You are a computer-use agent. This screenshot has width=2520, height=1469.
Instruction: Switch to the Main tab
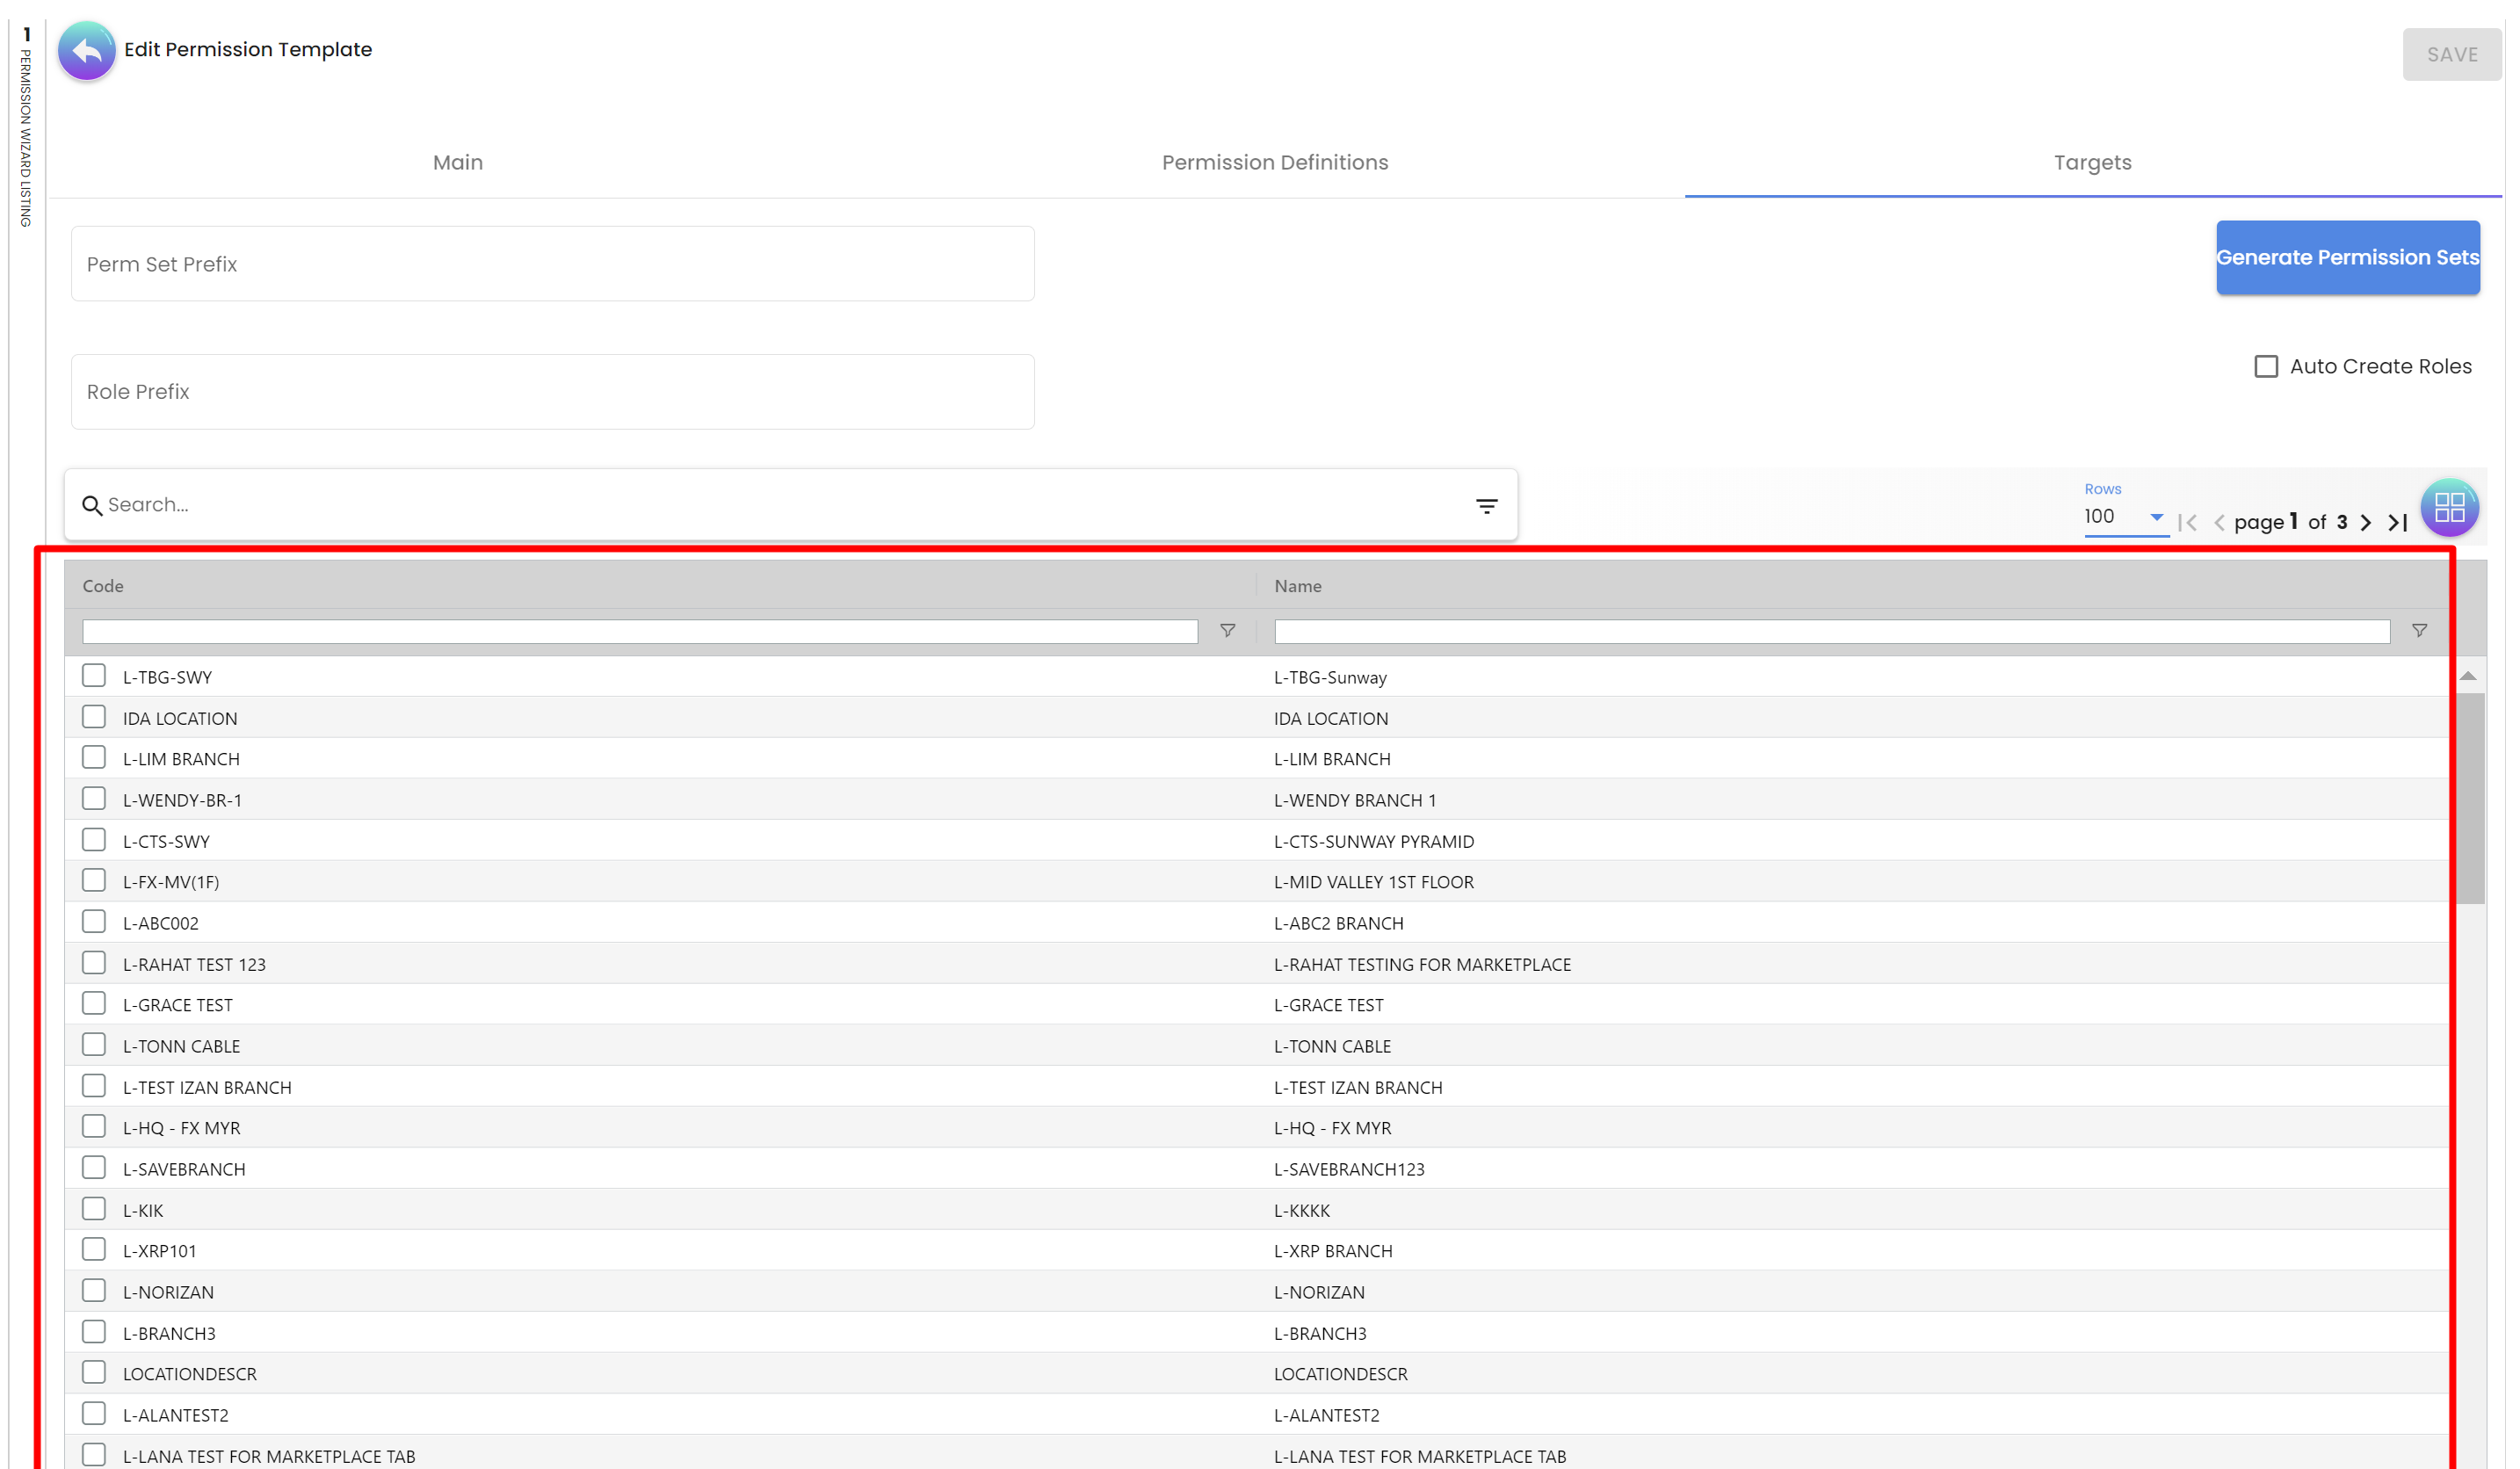pos(458,162)
